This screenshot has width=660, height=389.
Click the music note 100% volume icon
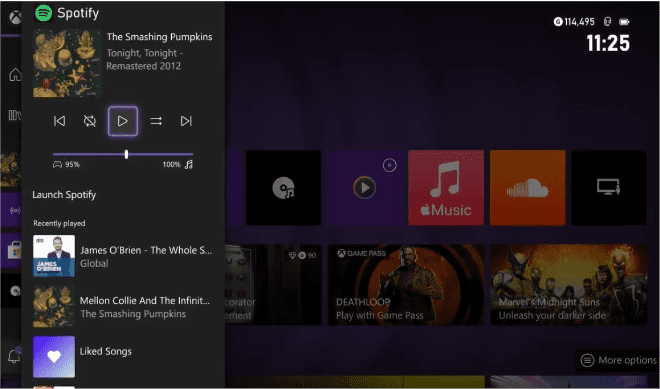[x=189, y=165]
